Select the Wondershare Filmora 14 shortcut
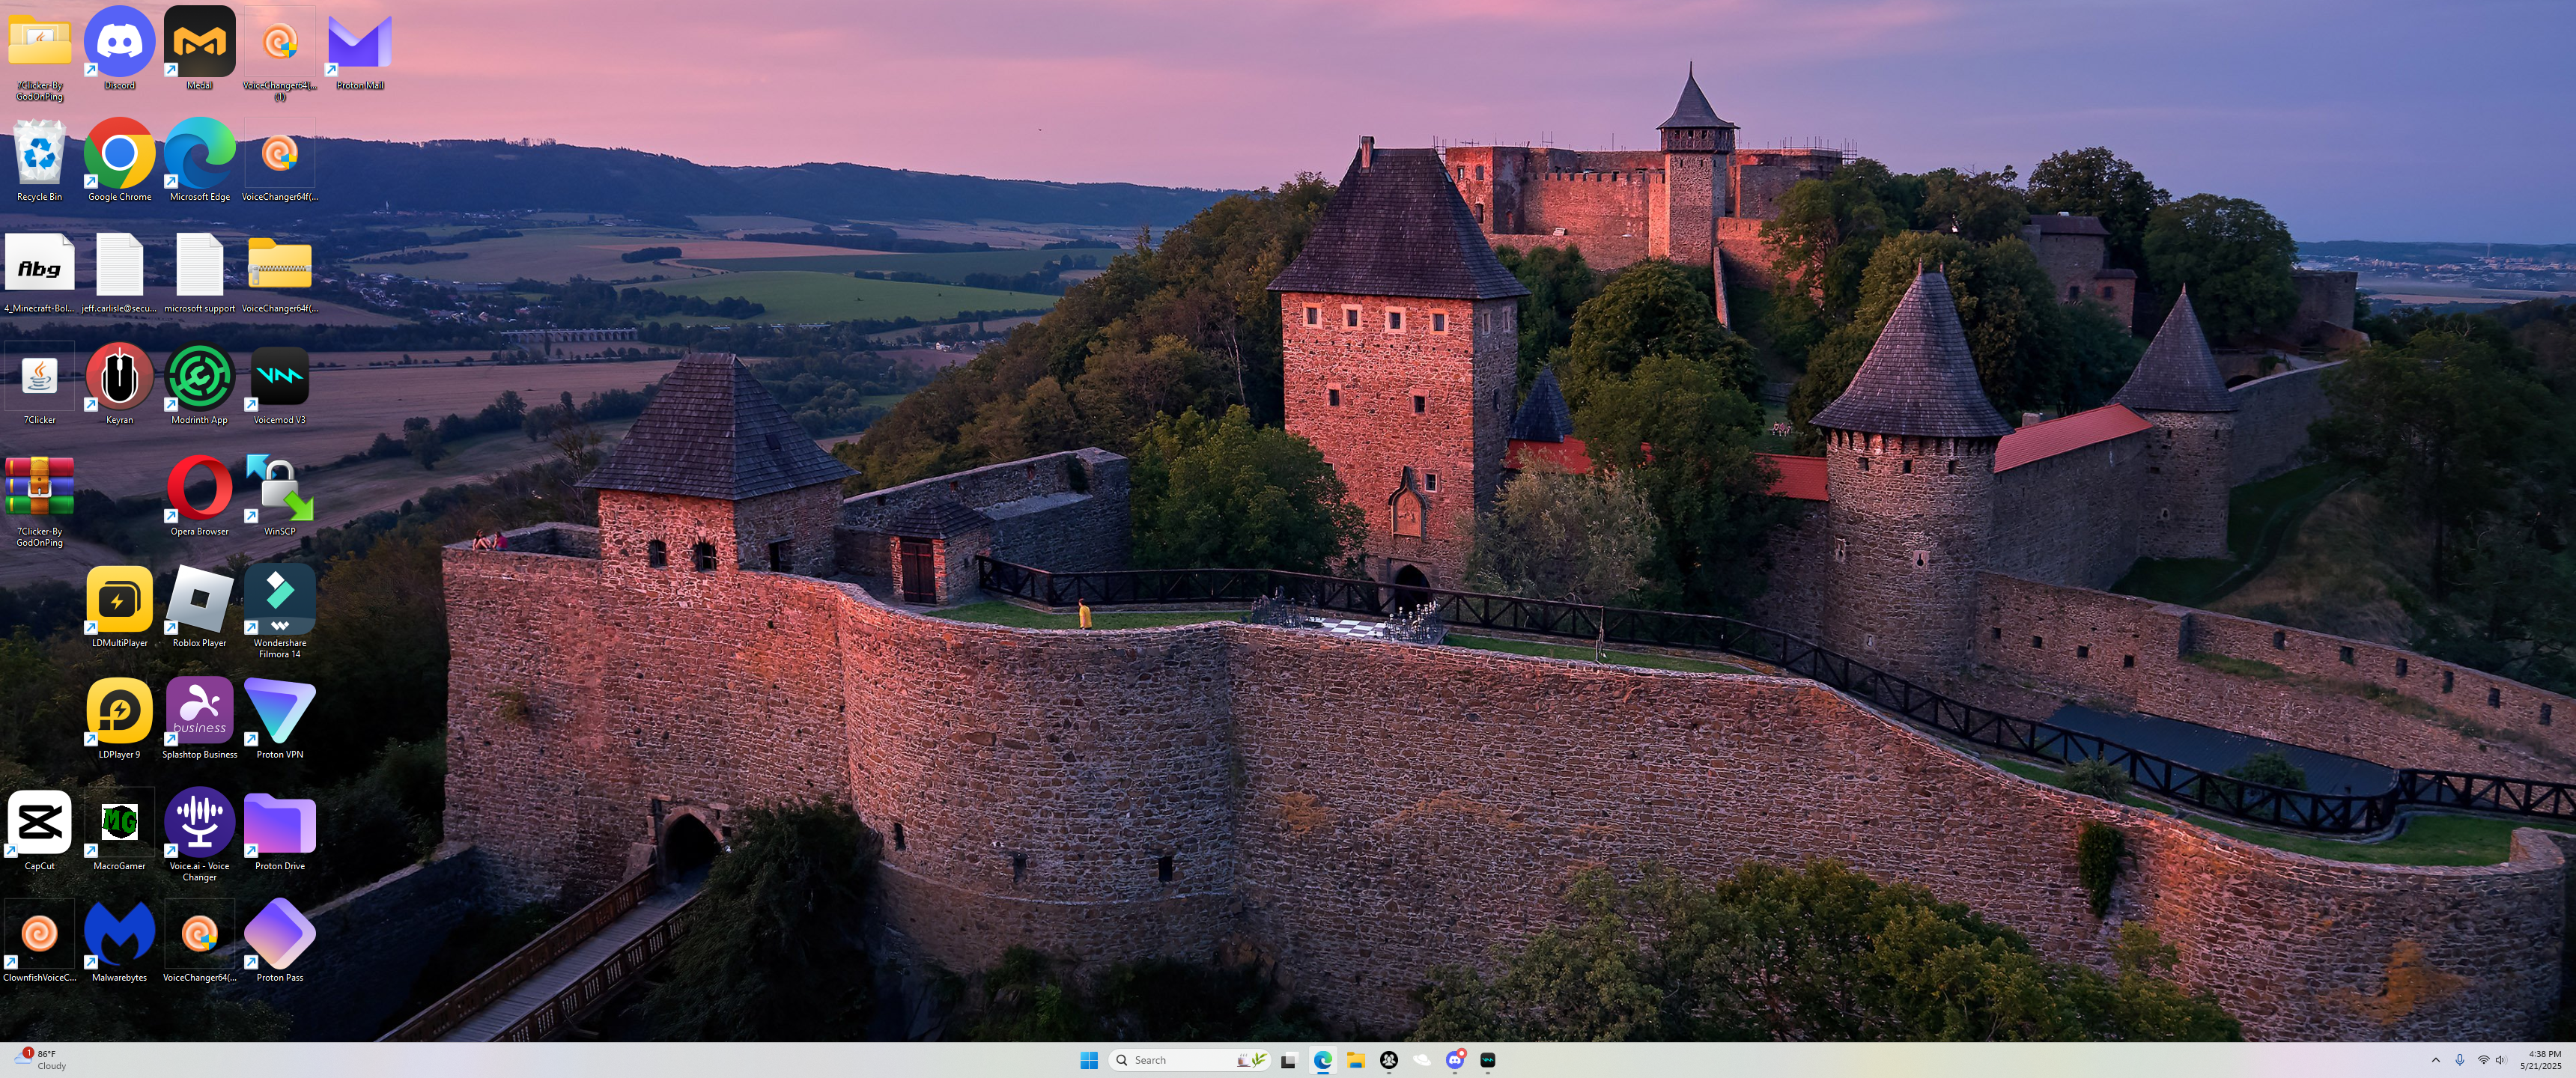This screenshot has width=2576, height=1078. (279, 600)
